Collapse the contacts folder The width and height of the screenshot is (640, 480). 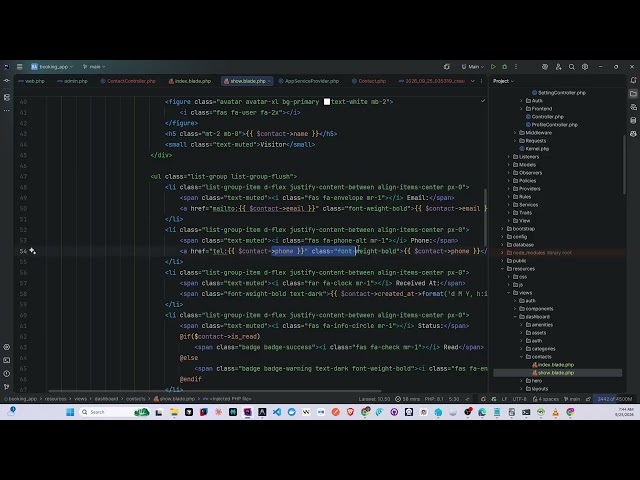tap(521, 356)
